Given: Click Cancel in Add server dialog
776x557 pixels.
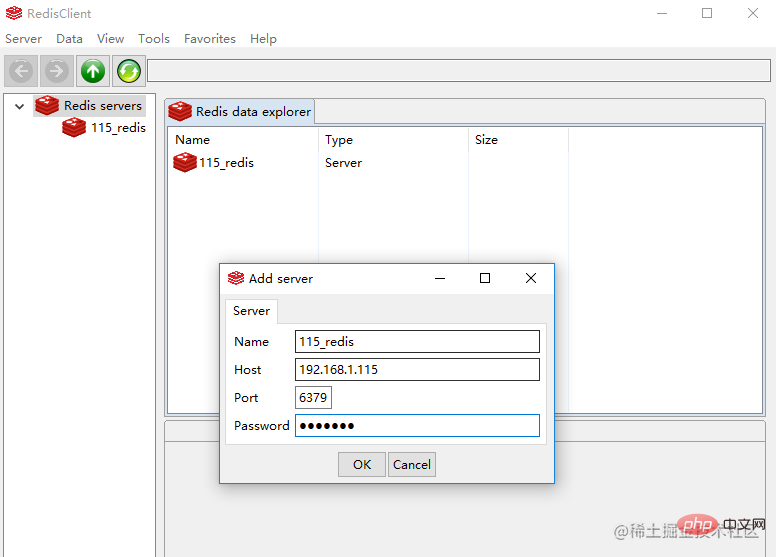Looking at the screenshot, I should tap(412, 464).
